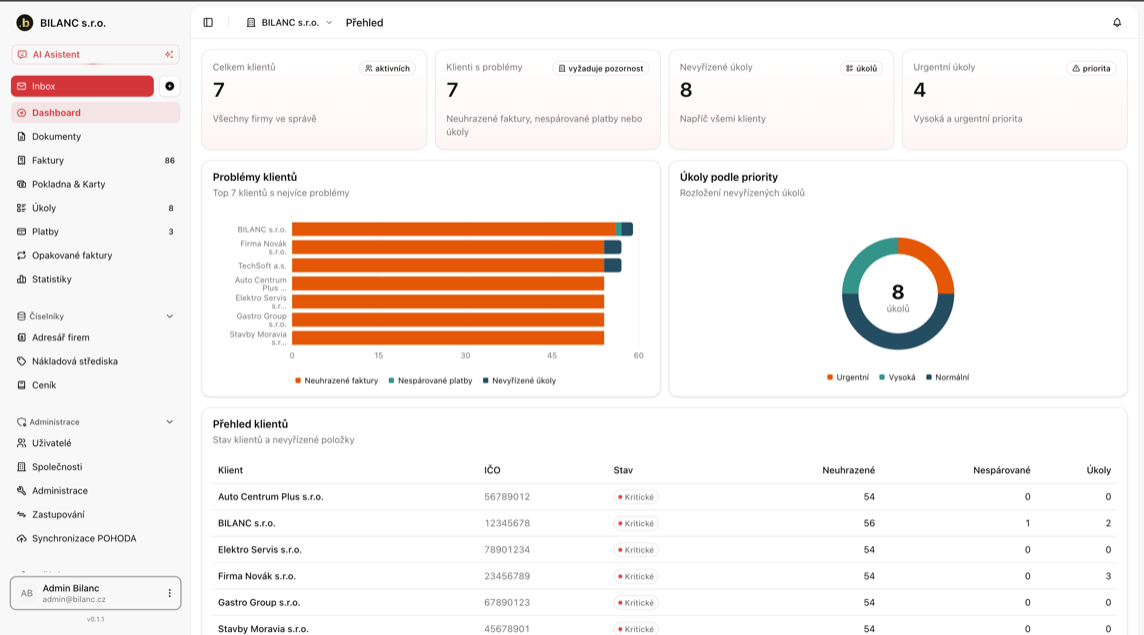The image size is (1144, 635).
Task: Click the Opakované faktury repeat icon
Action: (21, 255)
